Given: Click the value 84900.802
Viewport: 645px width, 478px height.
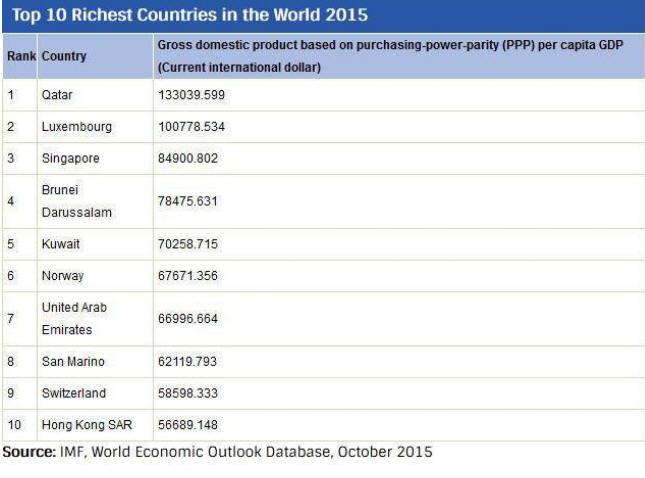Looking at the screenshot, I should 188,158.
